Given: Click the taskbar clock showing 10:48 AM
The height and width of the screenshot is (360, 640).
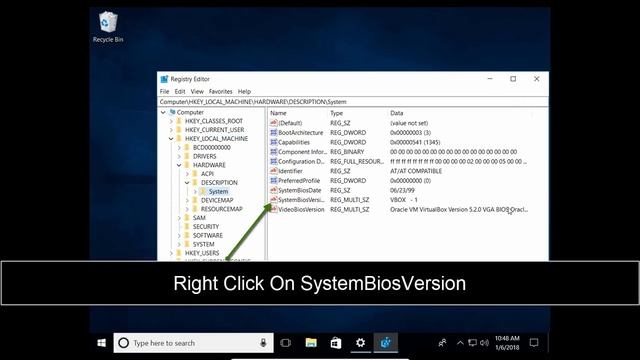Looking at the screenshot, I should (x=507, y=343).
